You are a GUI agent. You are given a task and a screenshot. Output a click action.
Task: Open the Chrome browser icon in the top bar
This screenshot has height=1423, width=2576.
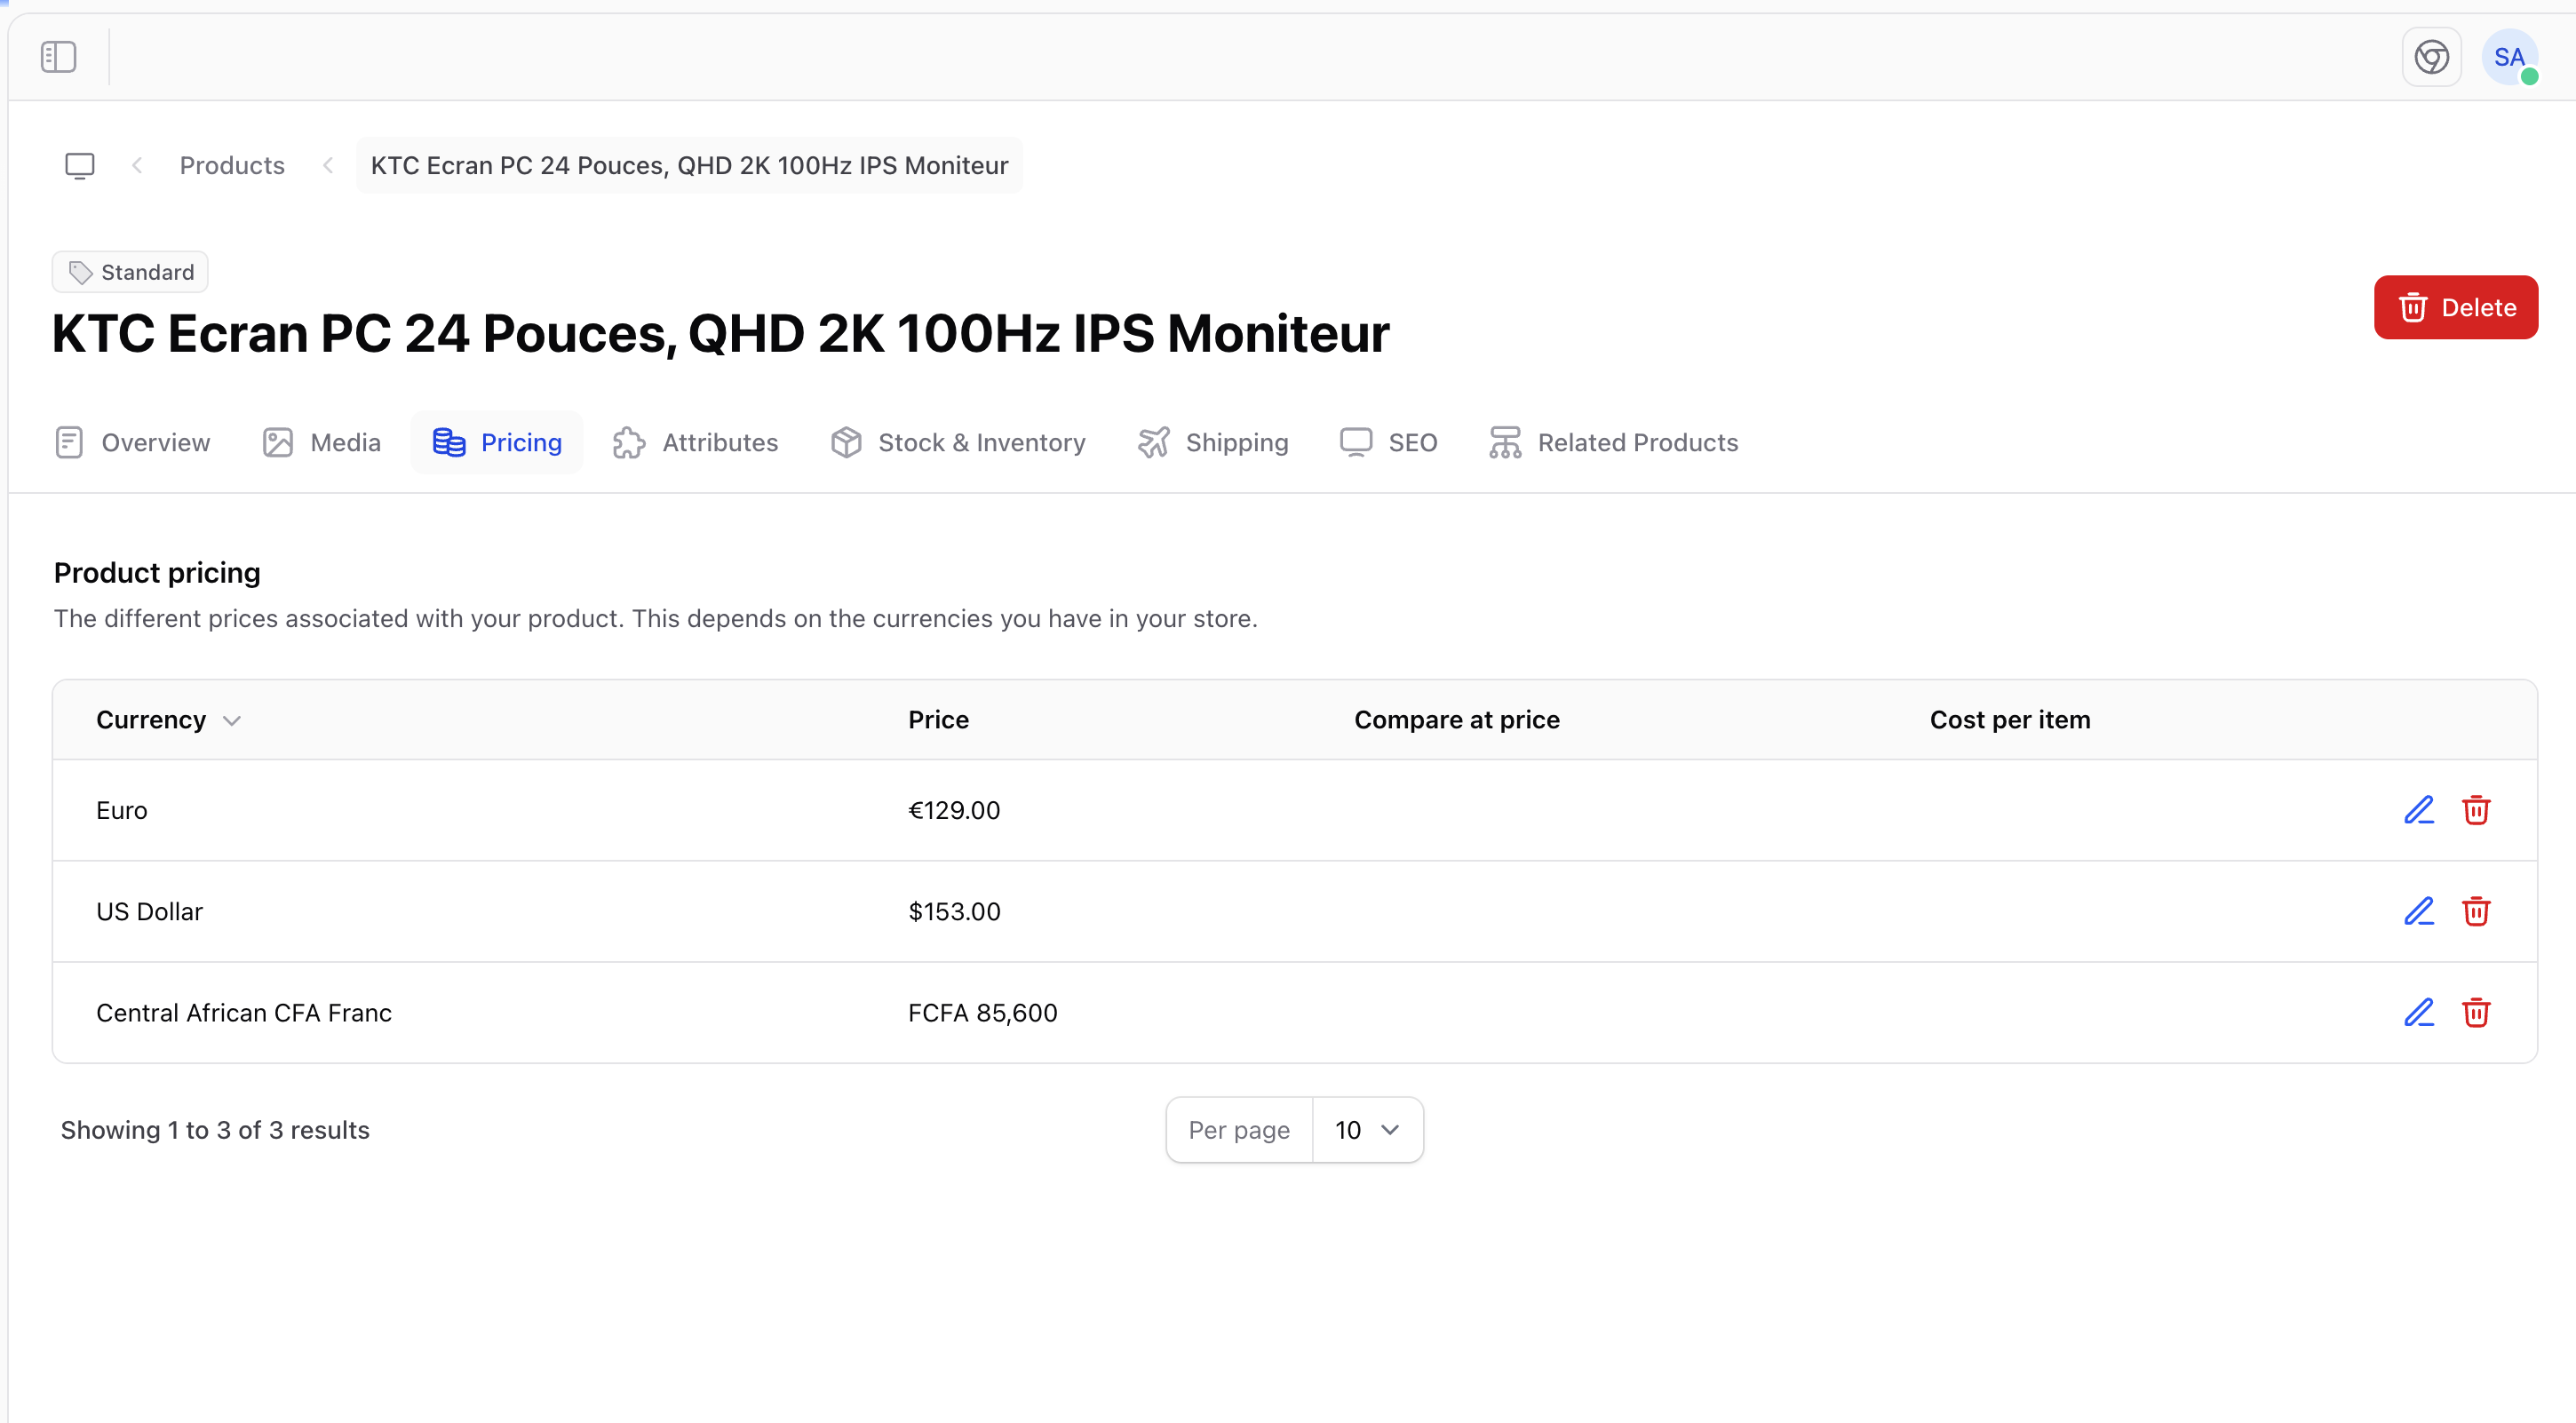(x=2432, y=57)
